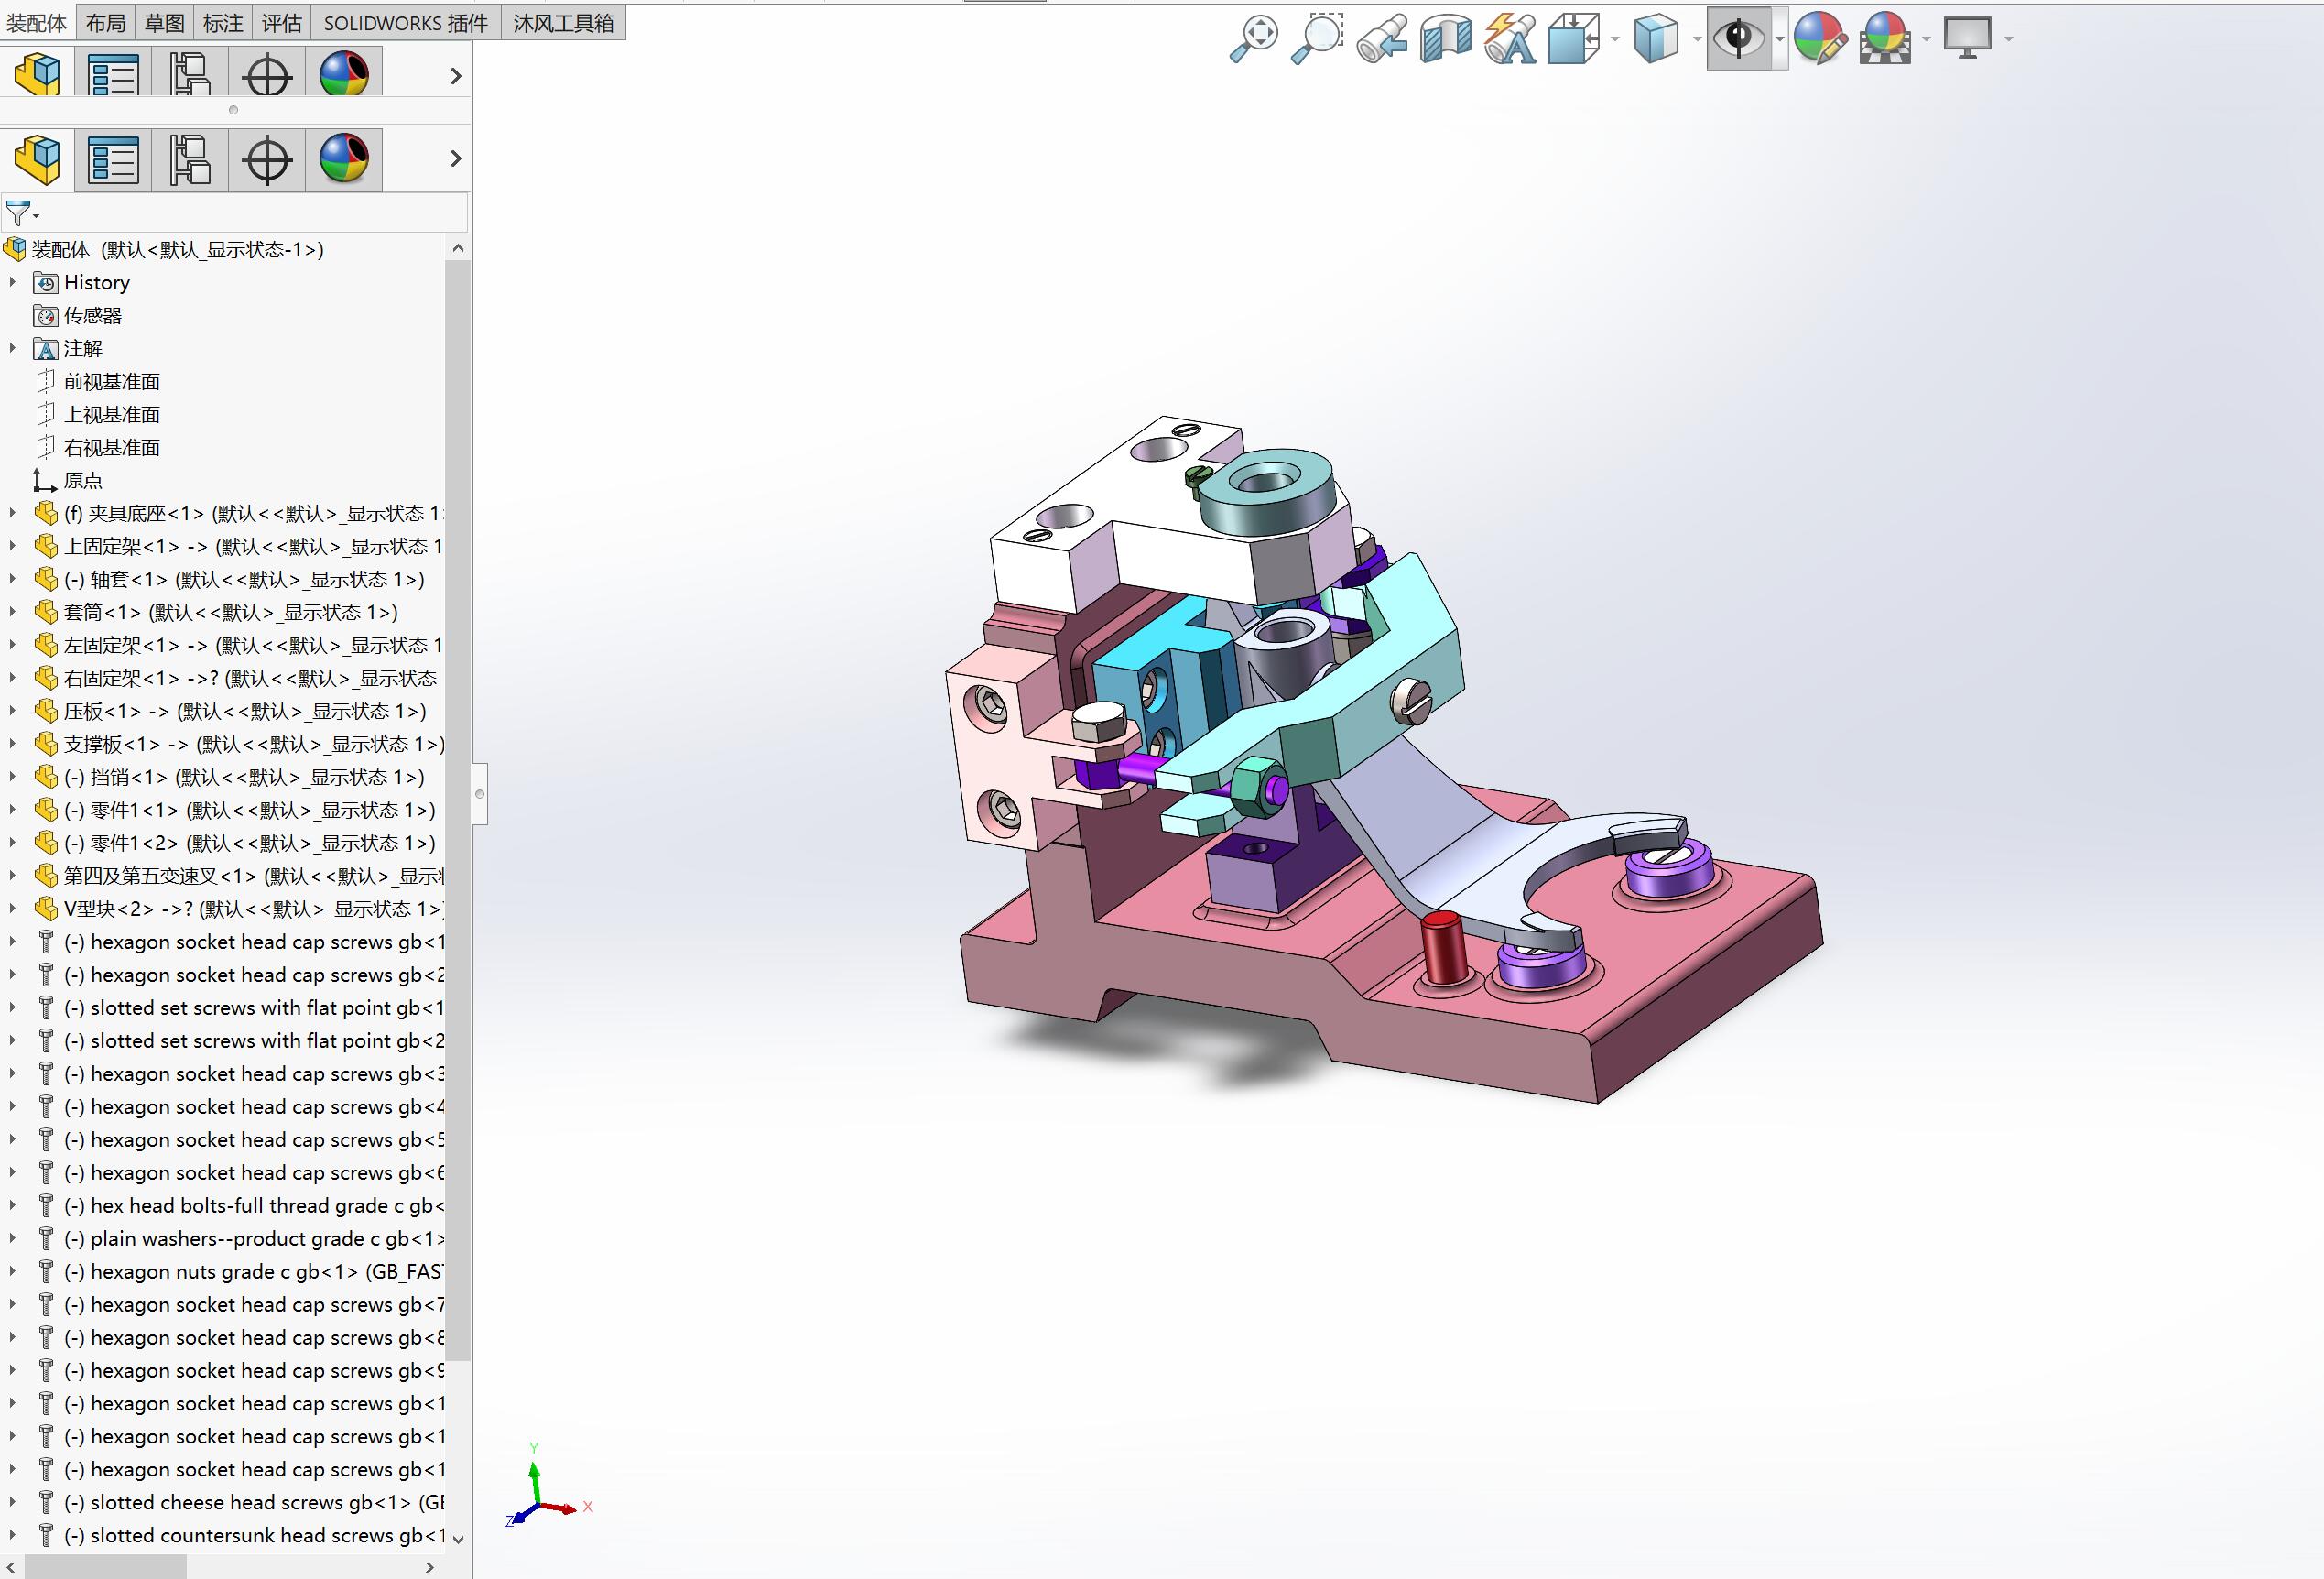Activate the Zoom to Area tool
Screen dimensions: 2324x1579
[1317, 39]
